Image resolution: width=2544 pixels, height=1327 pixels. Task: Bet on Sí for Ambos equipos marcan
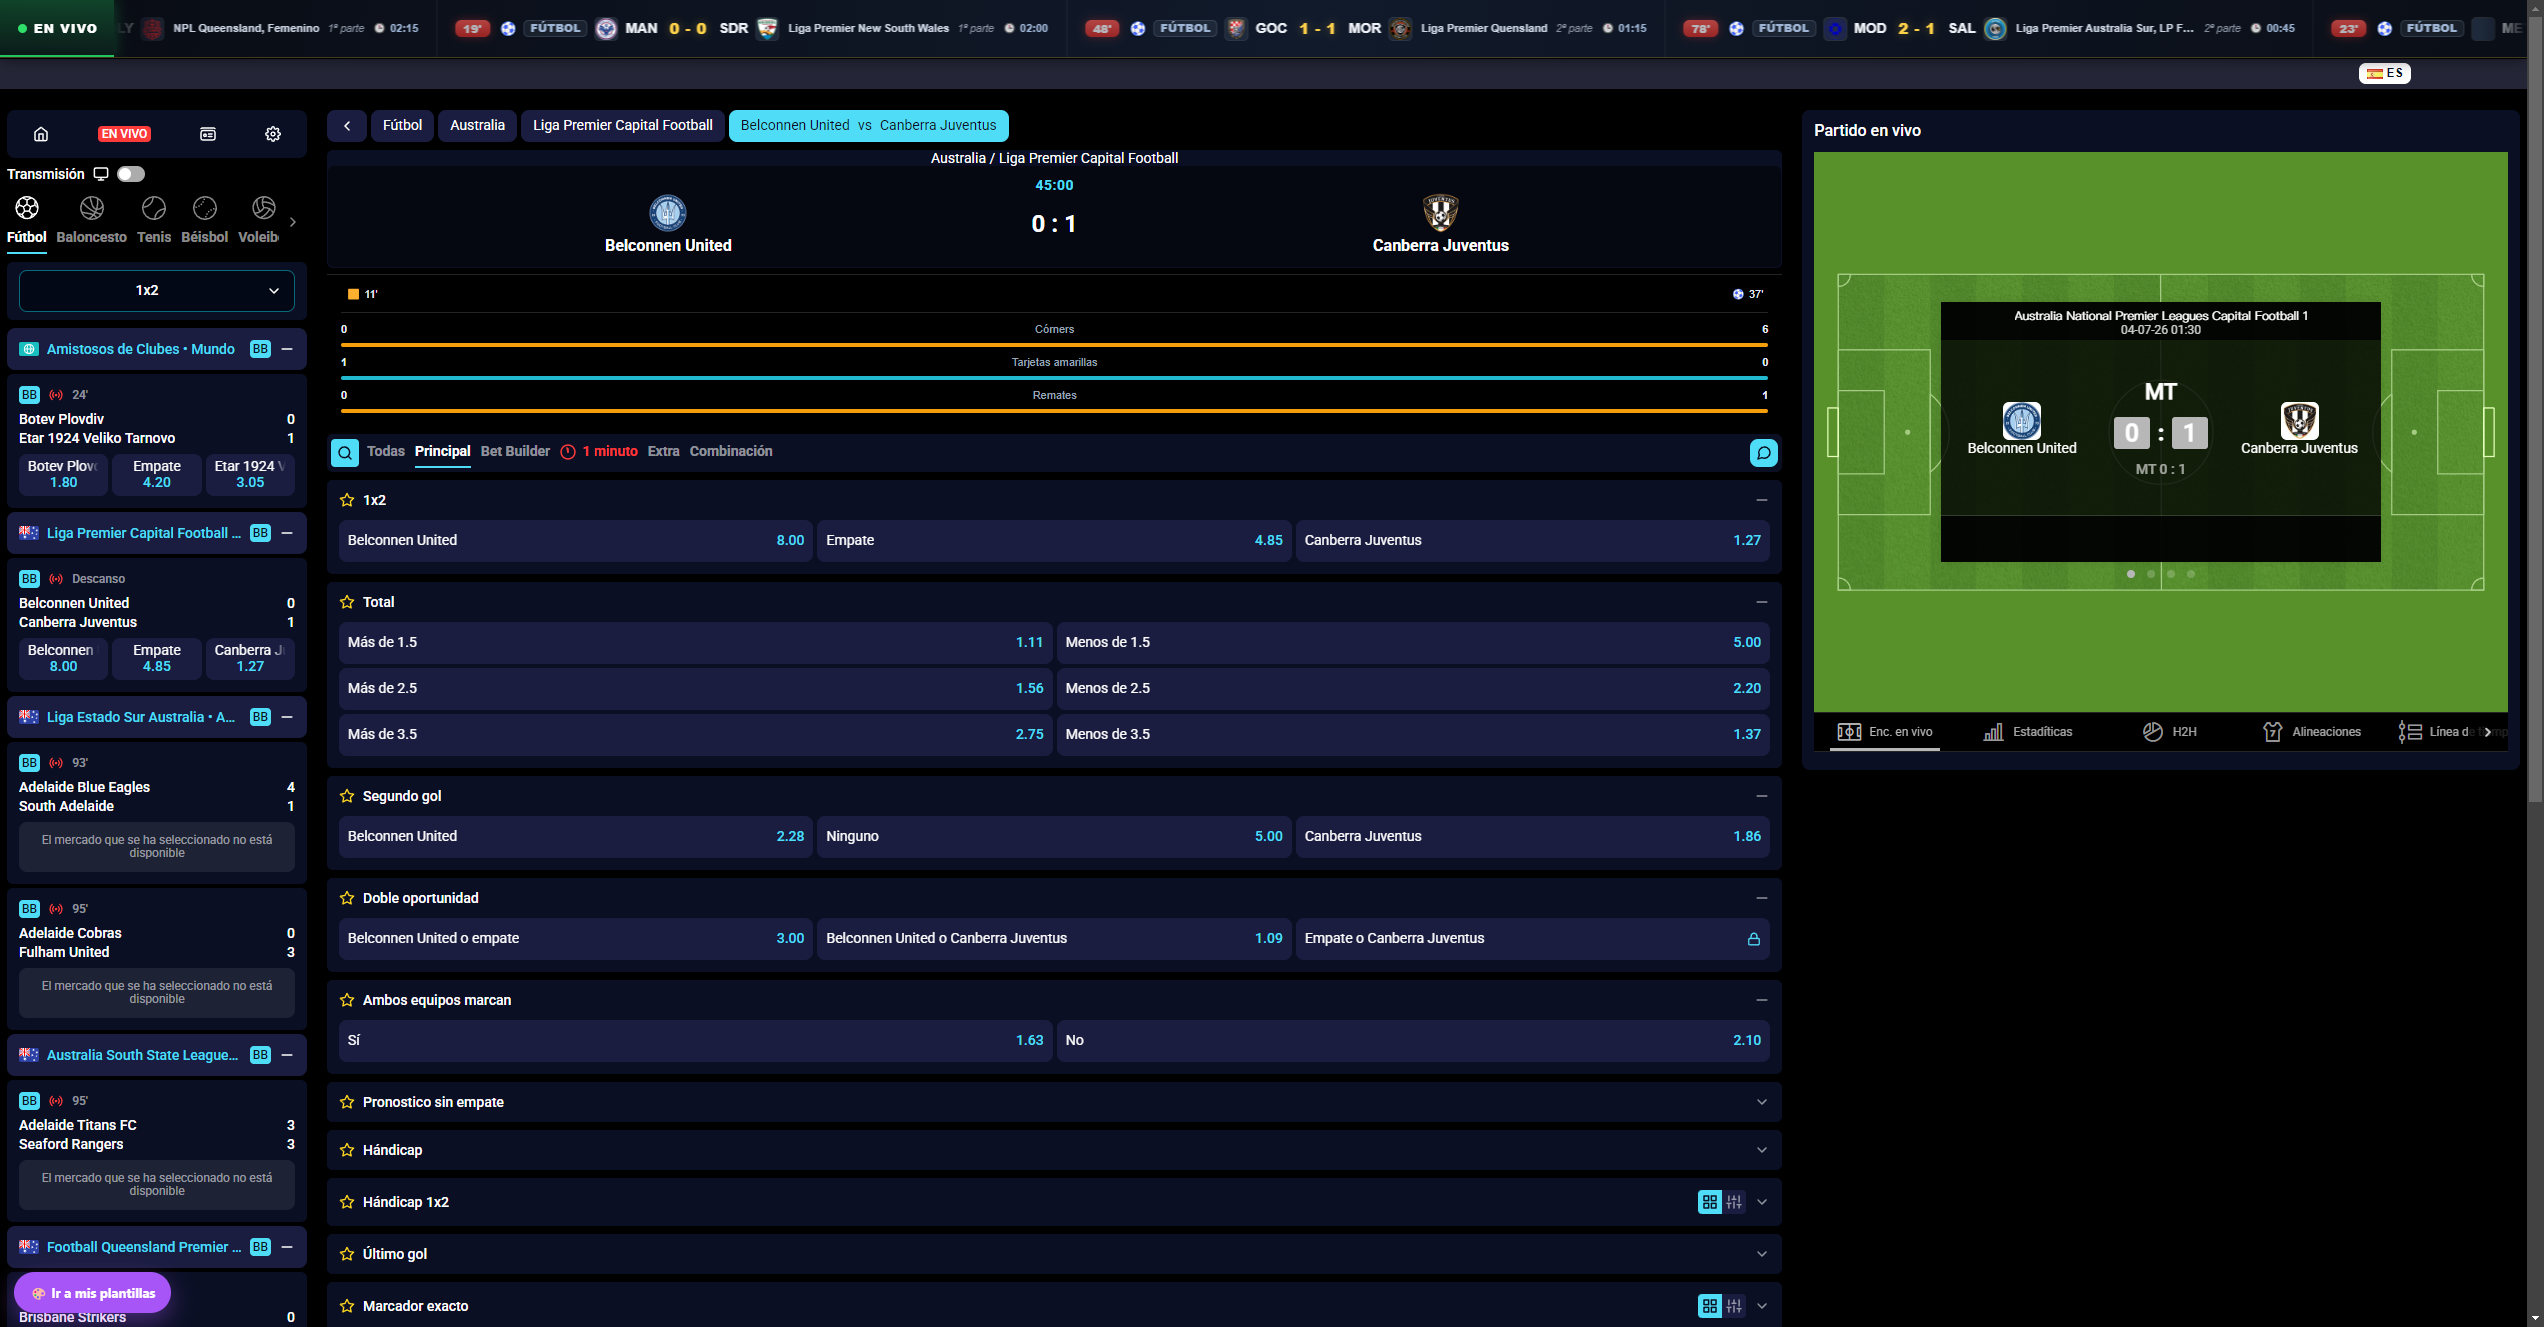tap(695, 1041)
